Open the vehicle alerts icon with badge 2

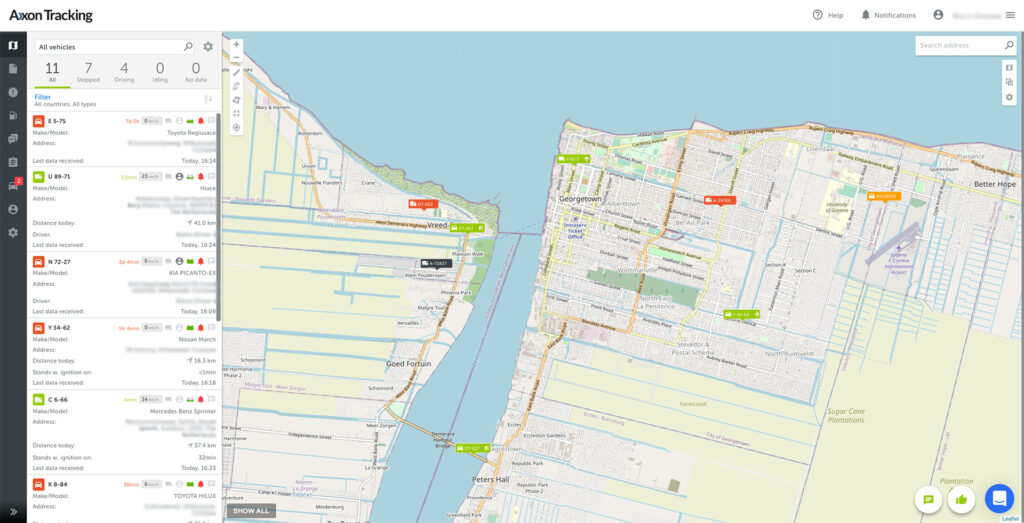pos(14,185)
